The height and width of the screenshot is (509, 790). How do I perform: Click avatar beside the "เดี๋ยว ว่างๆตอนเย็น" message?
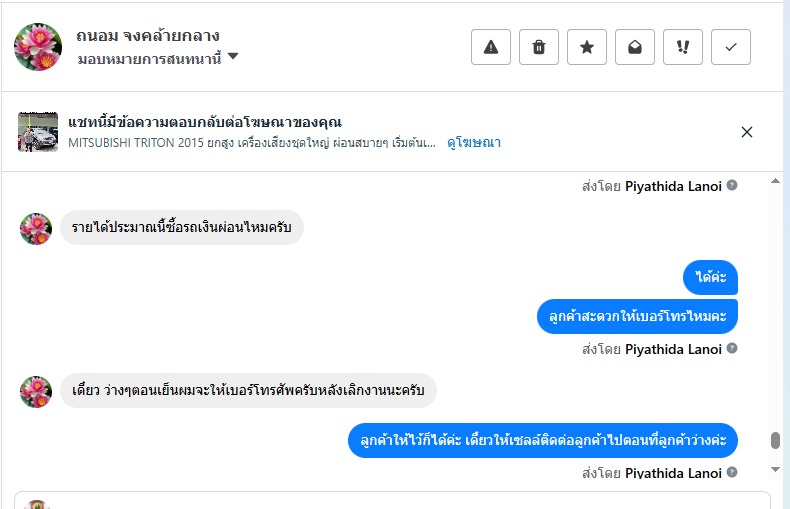pyautogui.click(x=36, y=391)
